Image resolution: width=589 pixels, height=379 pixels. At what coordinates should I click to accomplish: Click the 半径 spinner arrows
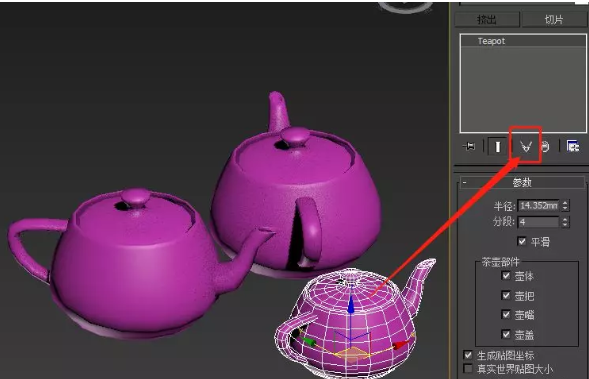565,205
